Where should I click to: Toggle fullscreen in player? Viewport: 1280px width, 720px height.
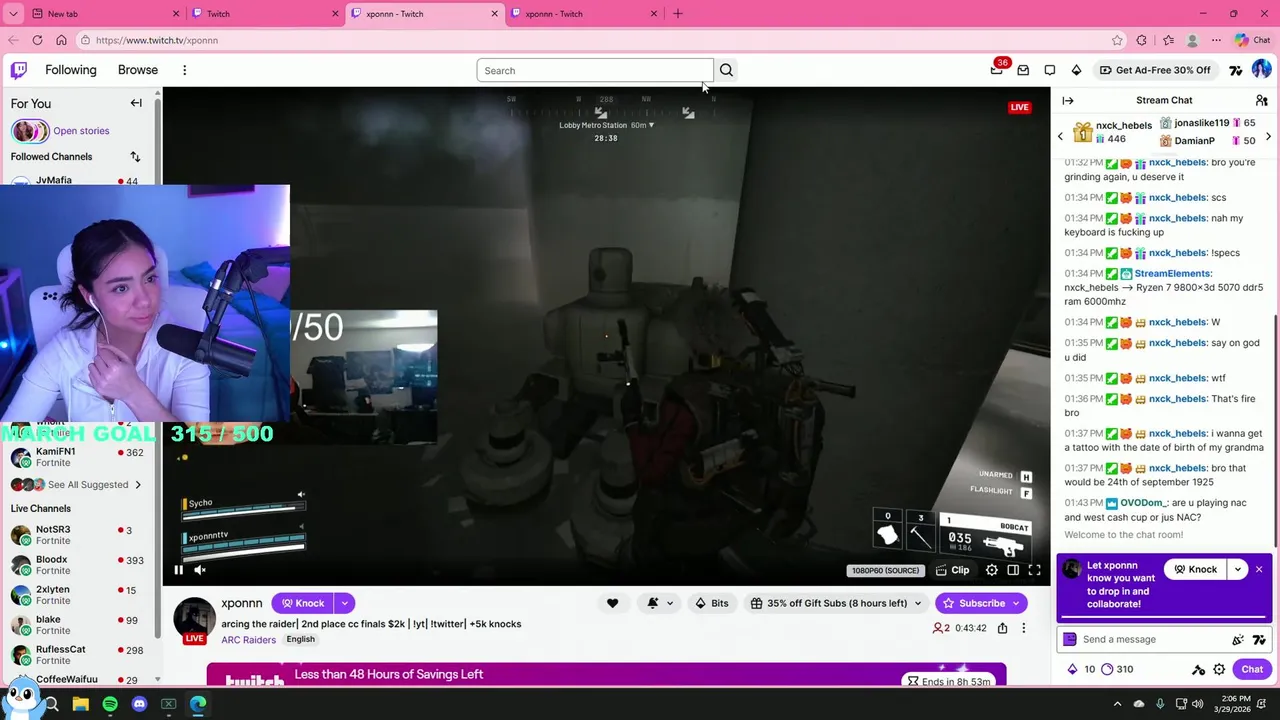pyautogui.click(x=1035, y=570)
